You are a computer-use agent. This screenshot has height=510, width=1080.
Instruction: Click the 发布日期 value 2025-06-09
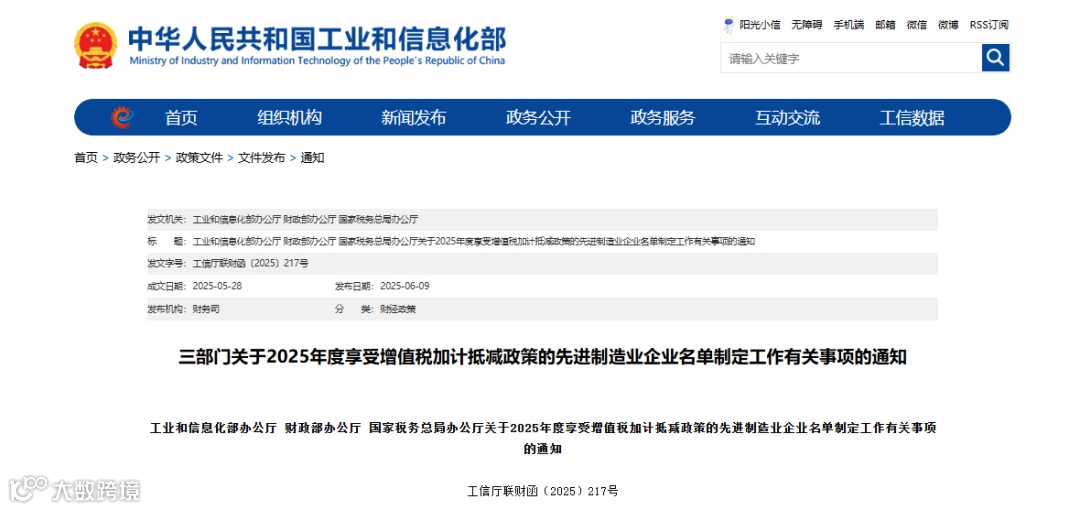405,286
